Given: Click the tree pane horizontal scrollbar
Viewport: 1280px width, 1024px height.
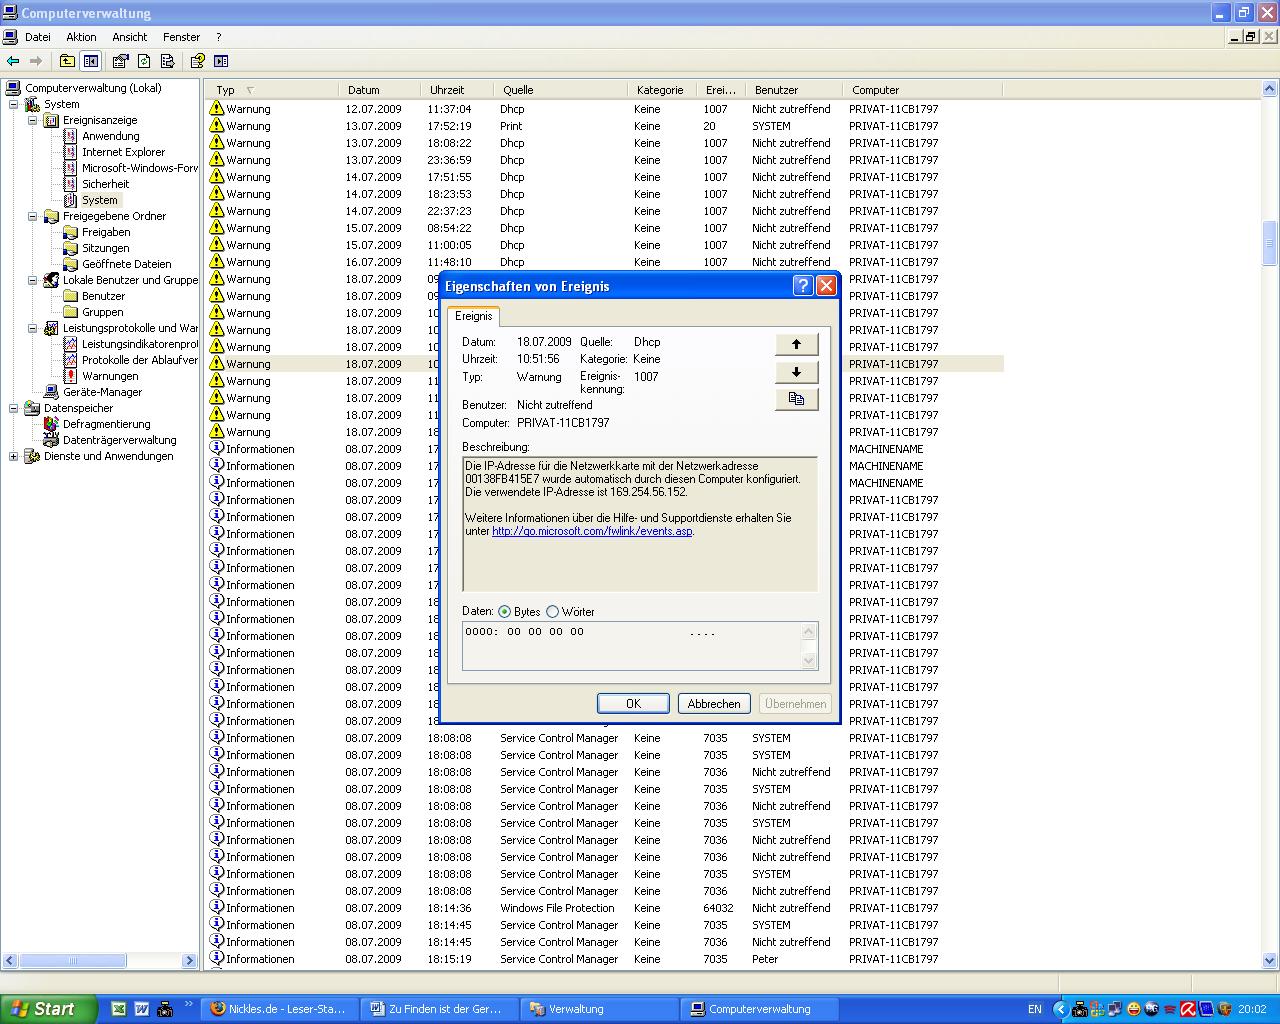Looking at the screenshot, I should click(x=100, y=961).
